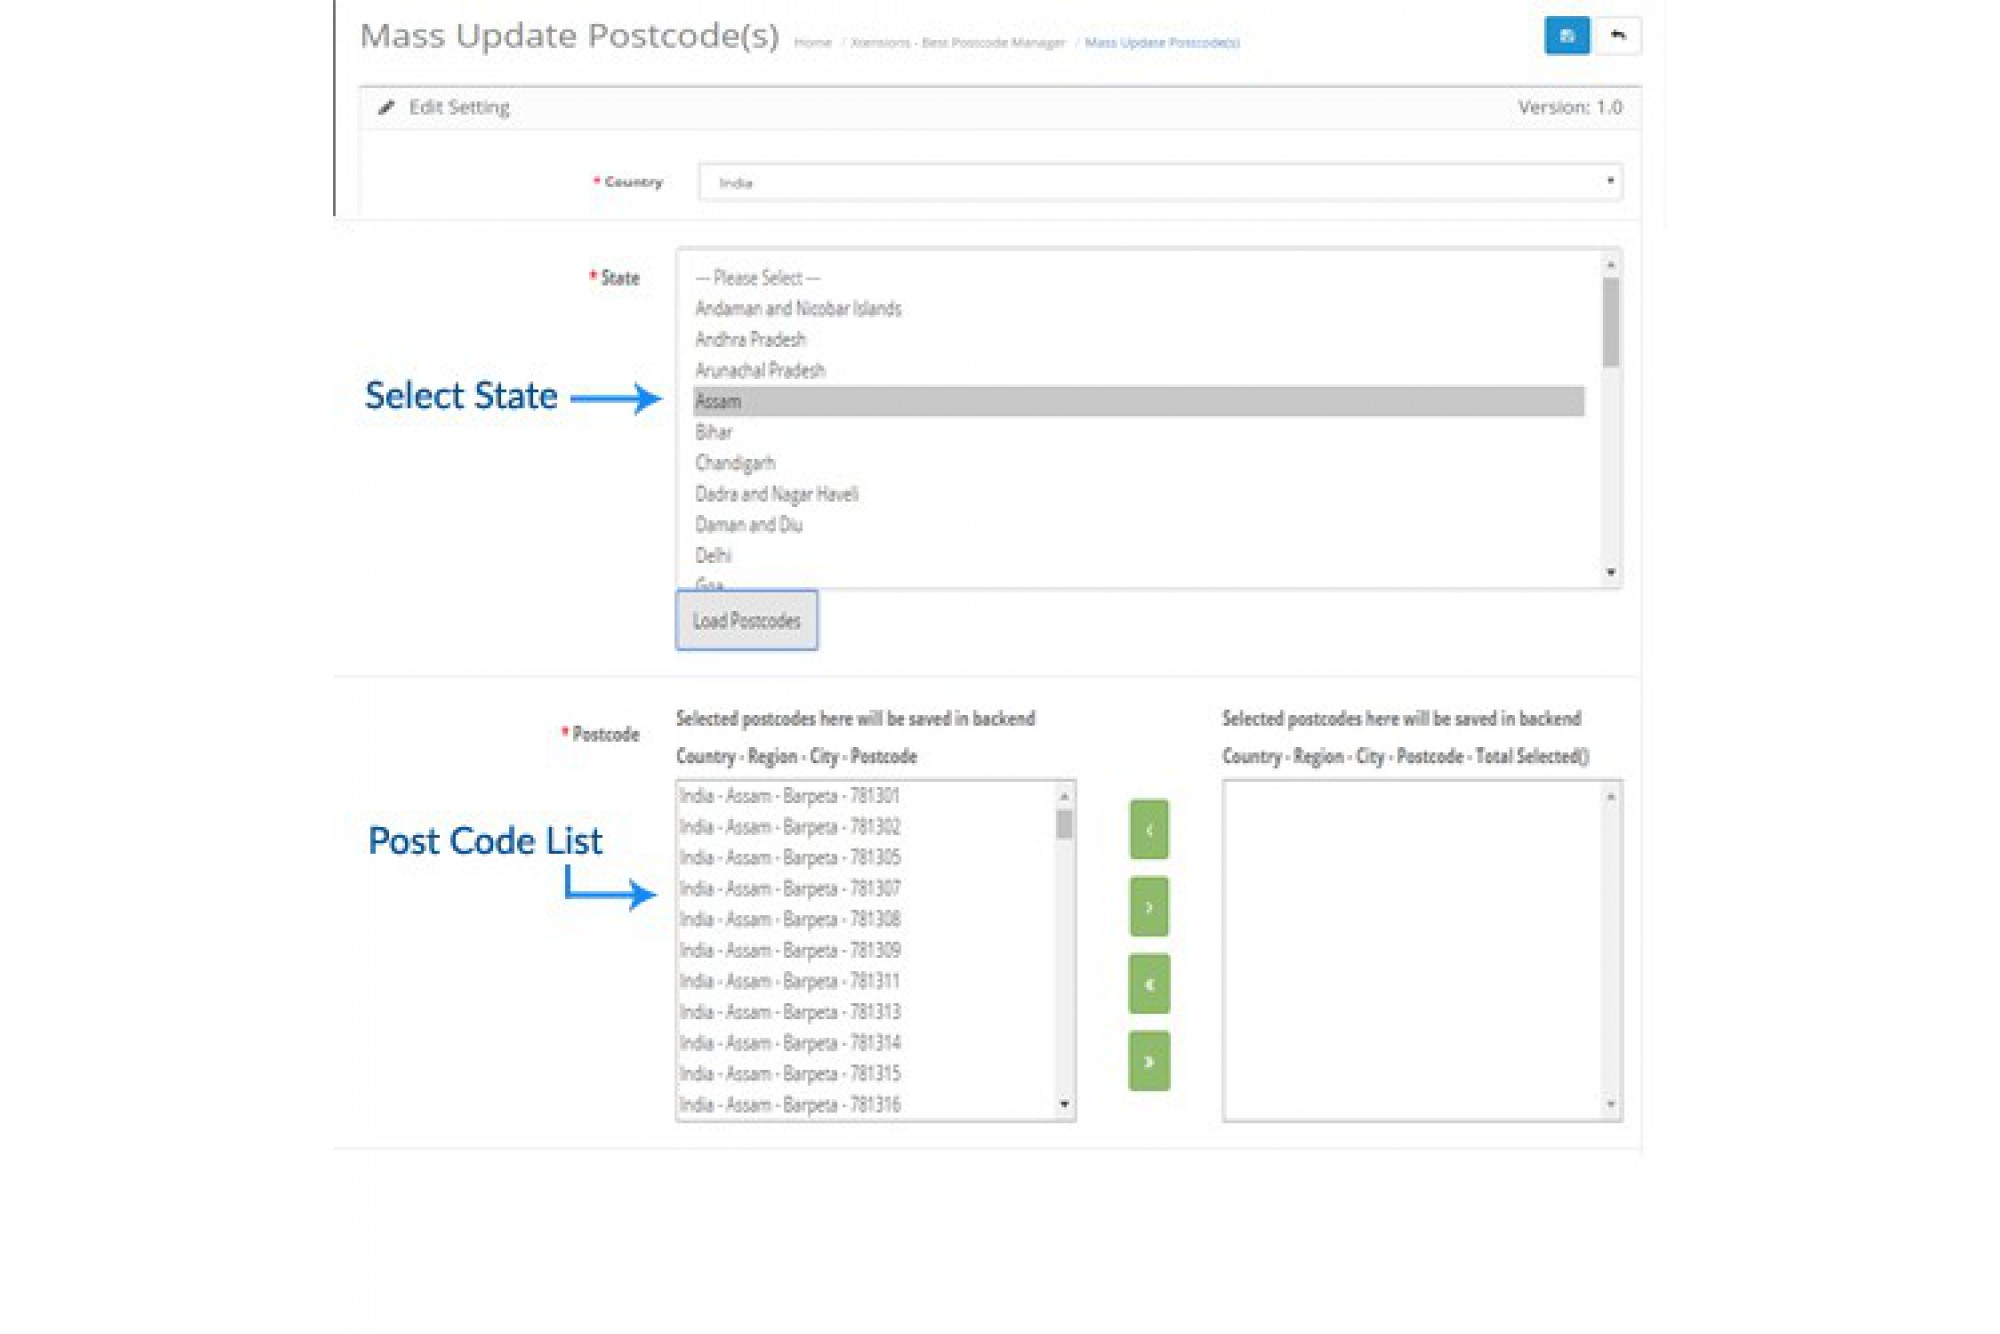Viewport: 2000px width, 1334px height.
Task: Click the green single right arrow button
Action: [x=1149, y=907]
